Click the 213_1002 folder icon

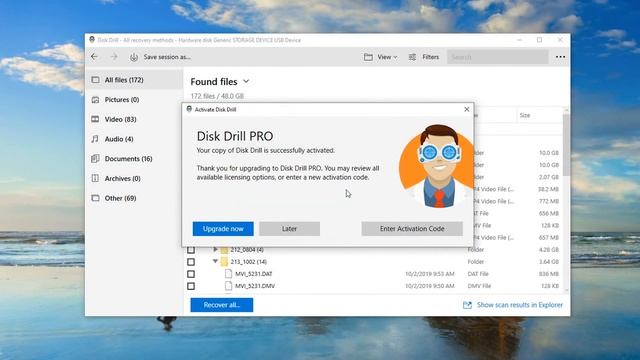click(x=224, y=262)
